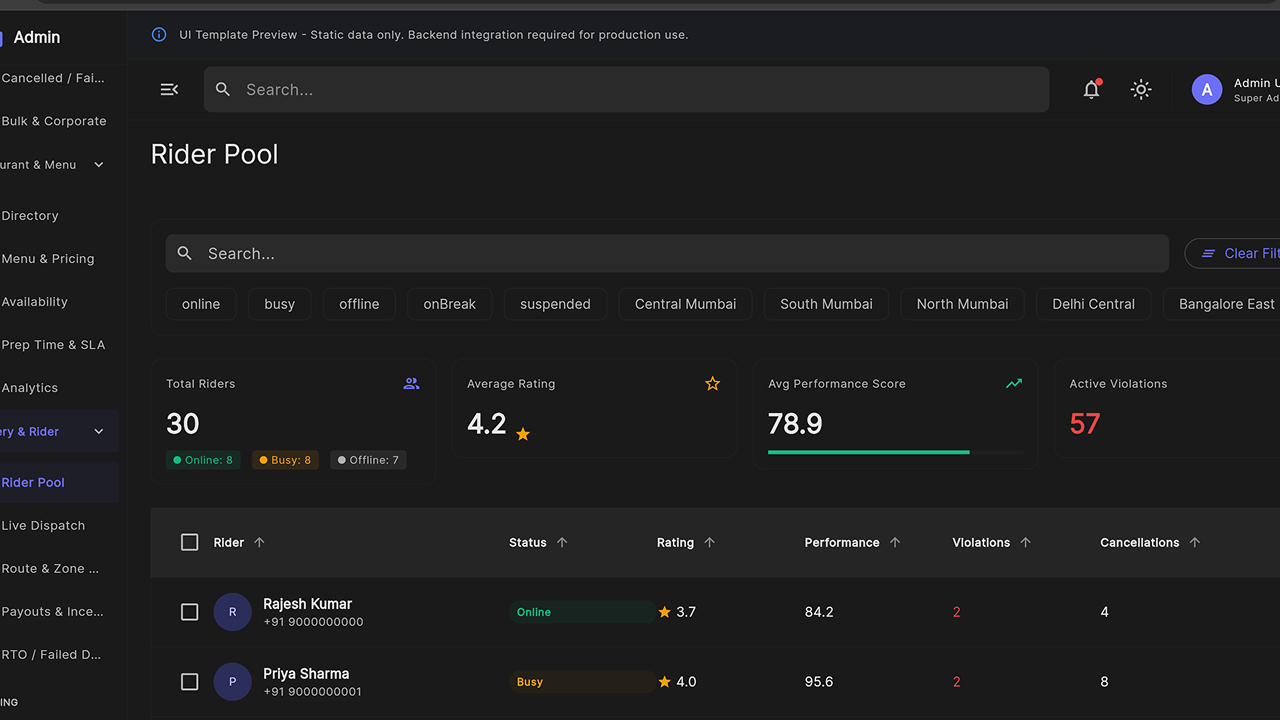
Task: Toggle the suspended filter chip
Action: click(x=555, y=304)
